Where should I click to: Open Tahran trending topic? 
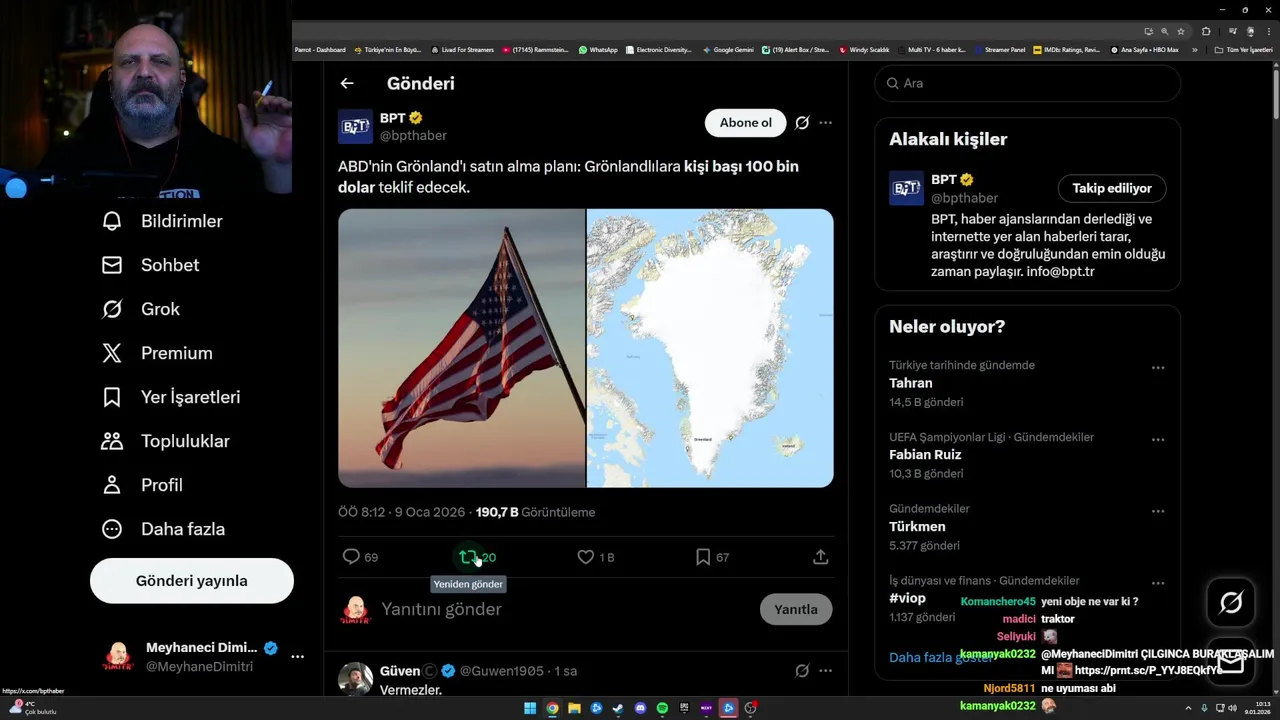[x=911, y=383]
